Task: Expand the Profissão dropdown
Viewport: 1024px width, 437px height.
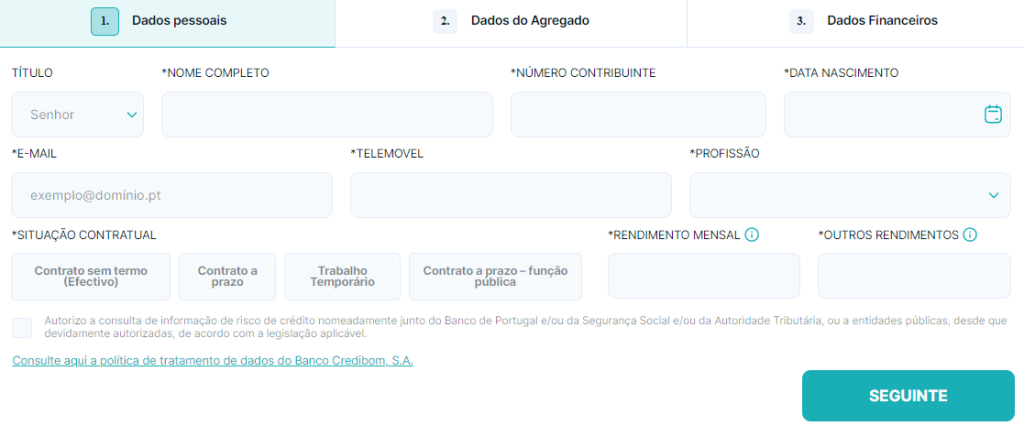Action: click(x=849, y=195)
